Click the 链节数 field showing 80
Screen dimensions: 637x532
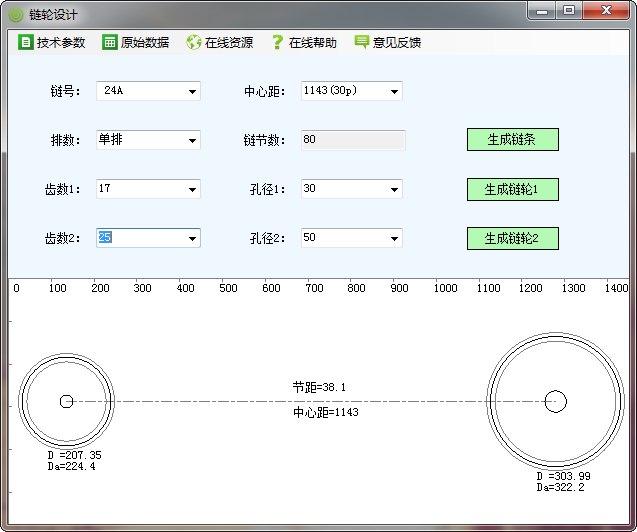click(353, 140)
